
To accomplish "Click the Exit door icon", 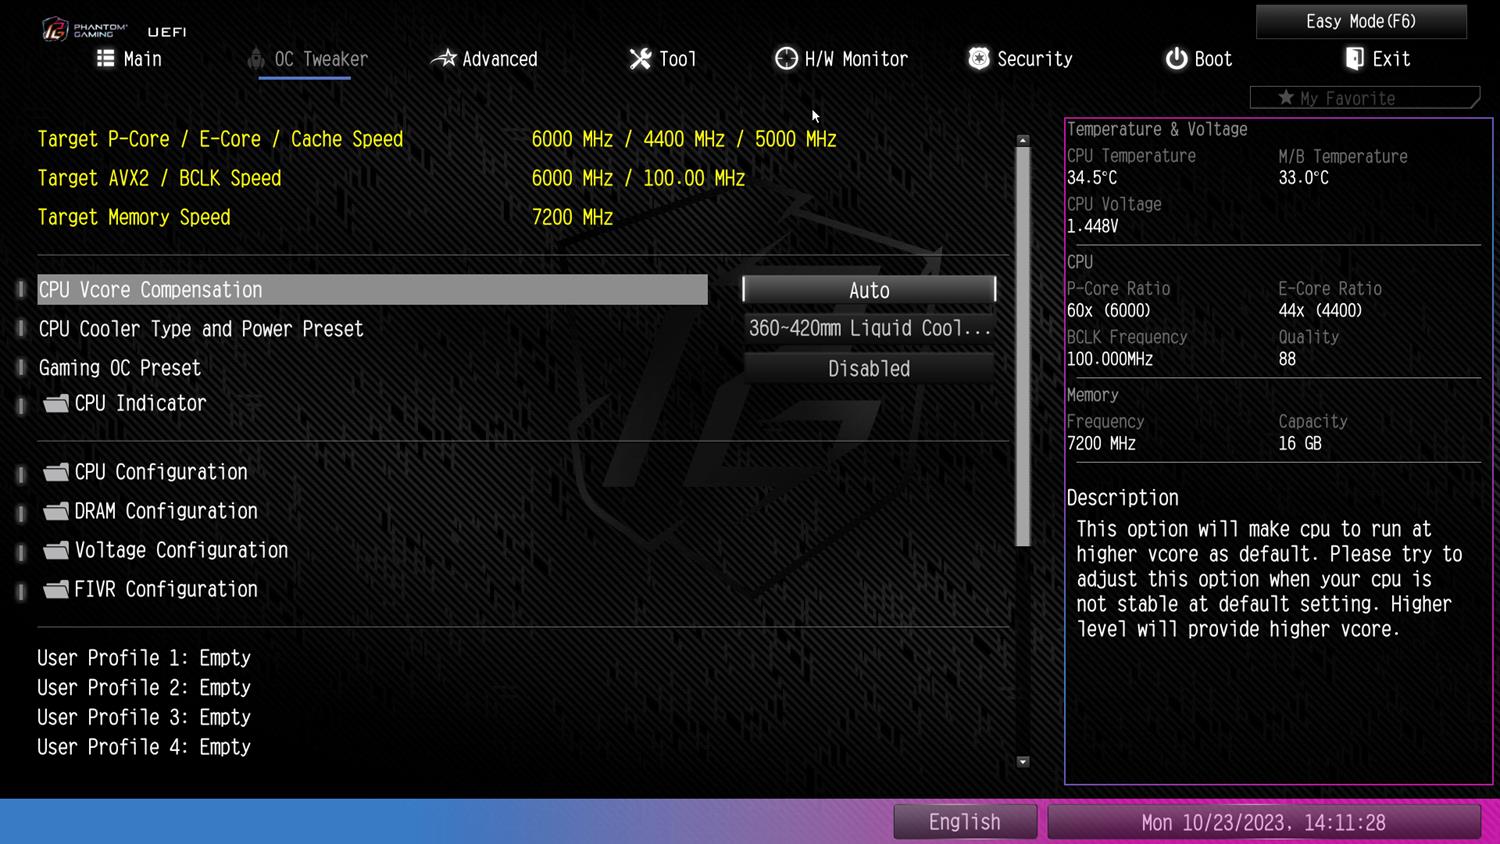I will pyautogui.click(x=1354, y=59).
